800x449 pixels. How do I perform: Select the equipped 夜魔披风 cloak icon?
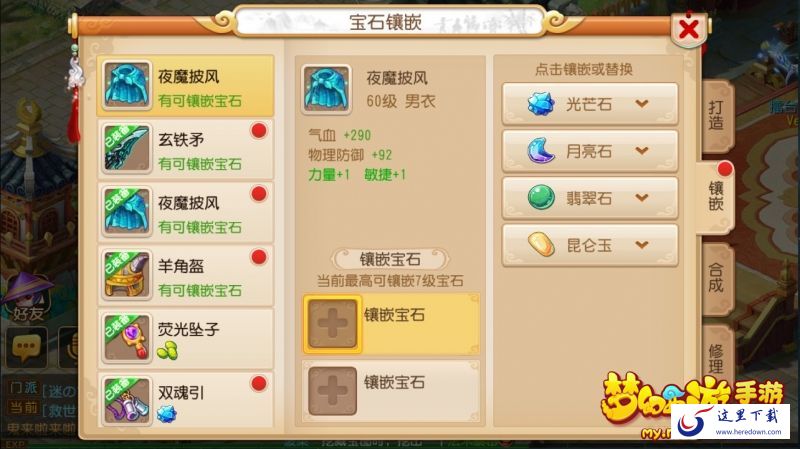coord(127,212)
